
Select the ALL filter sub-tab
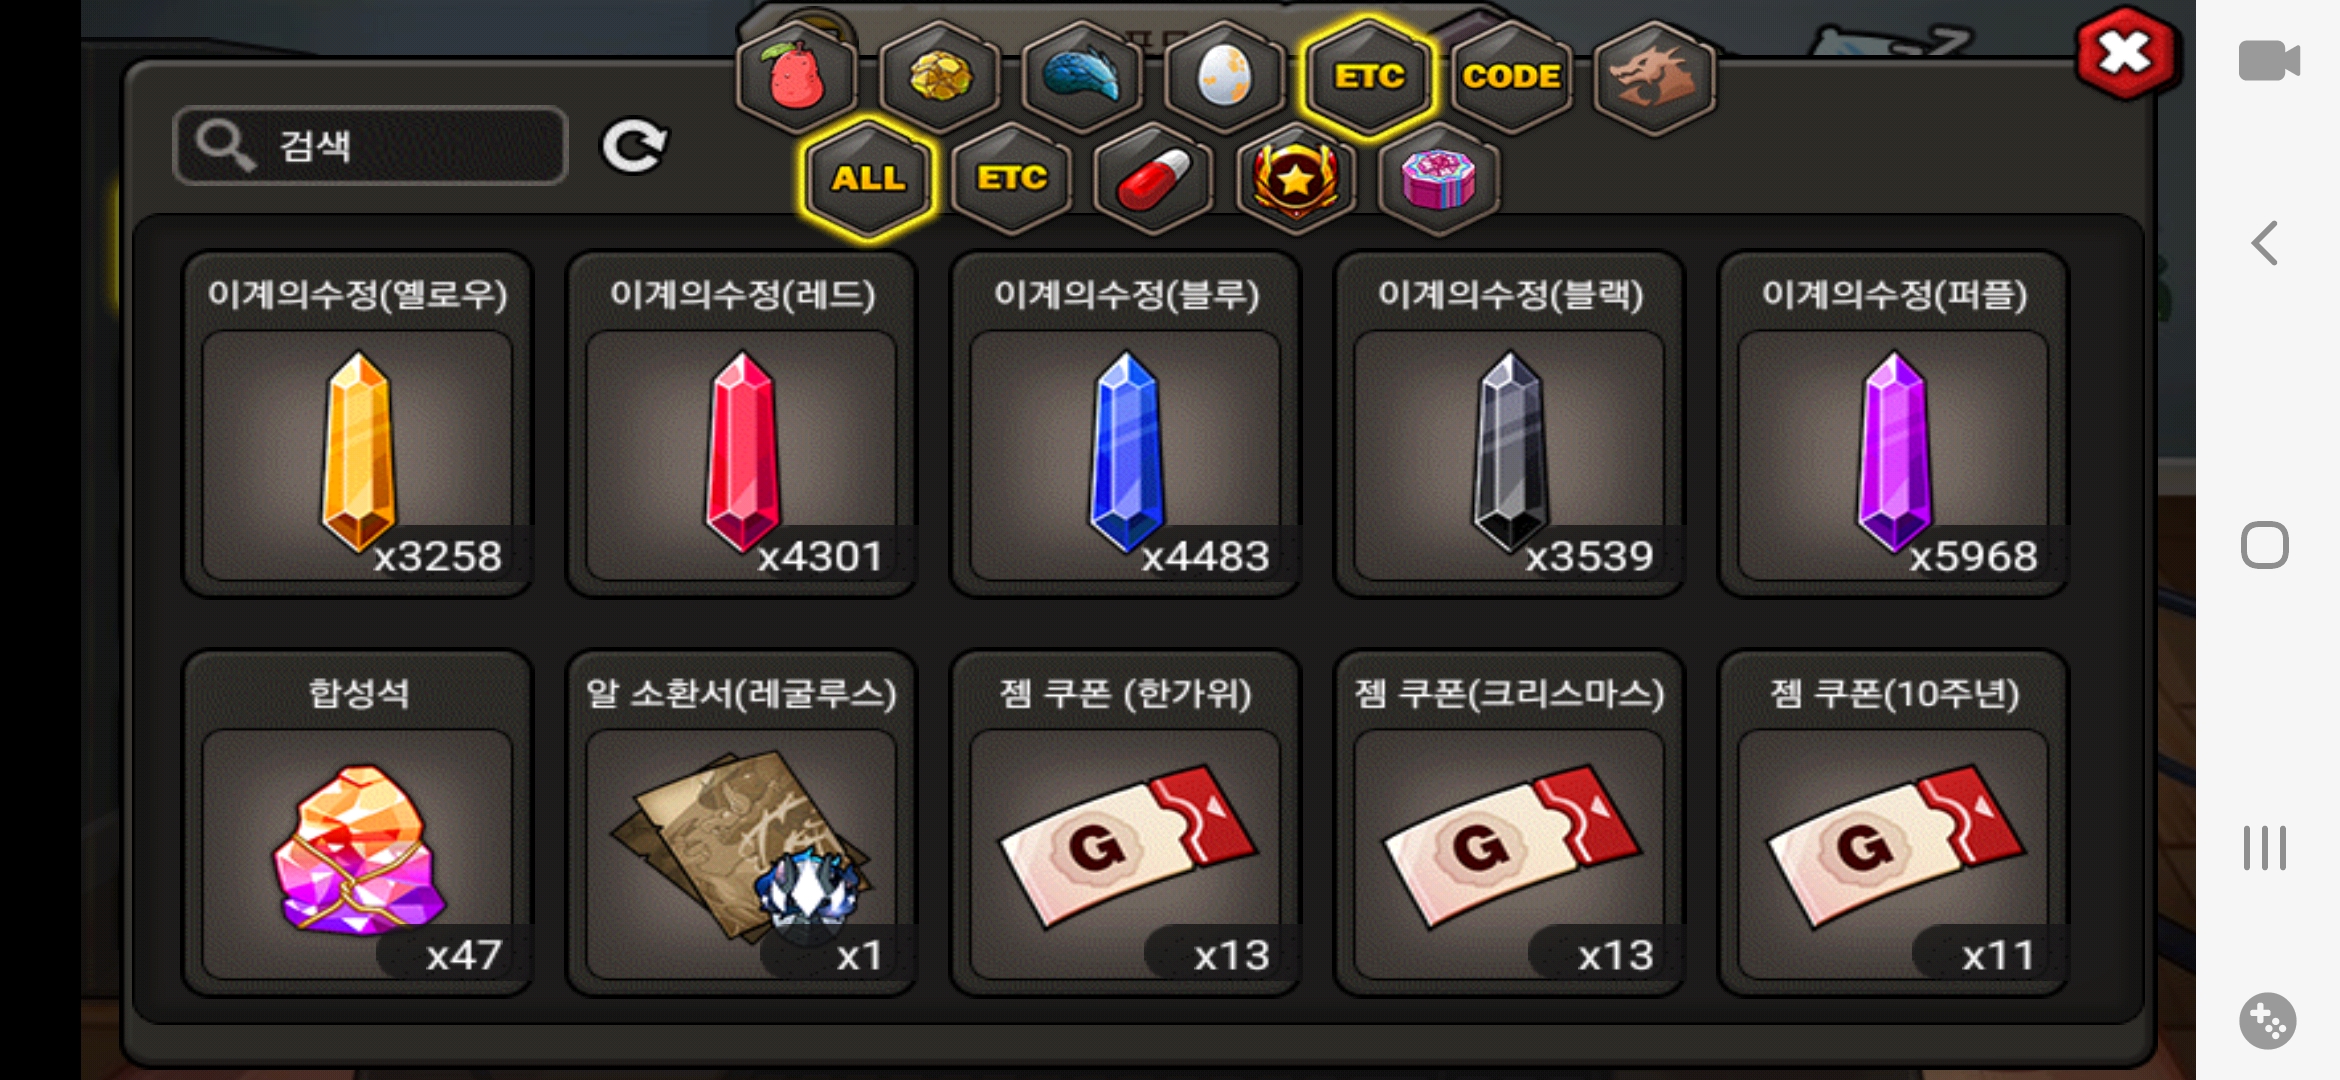[868, 179]
